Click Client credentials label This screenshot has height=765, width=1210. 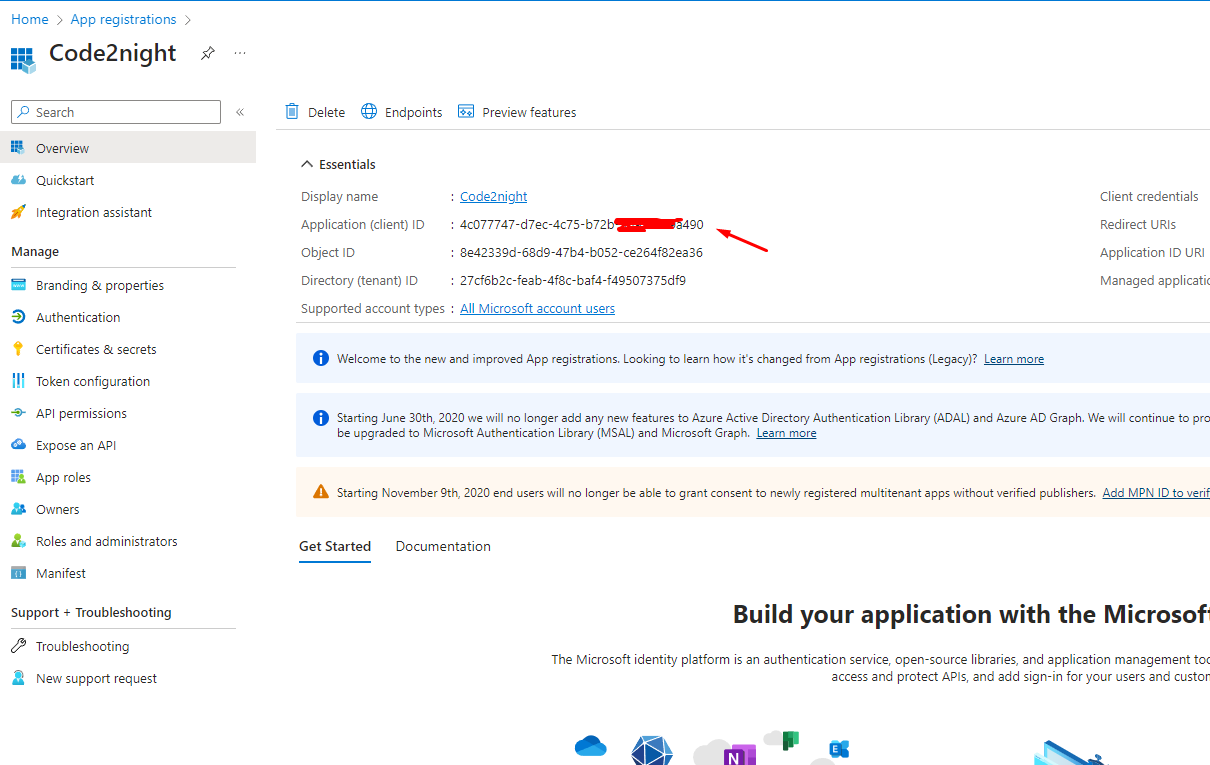coord(1149,197)
